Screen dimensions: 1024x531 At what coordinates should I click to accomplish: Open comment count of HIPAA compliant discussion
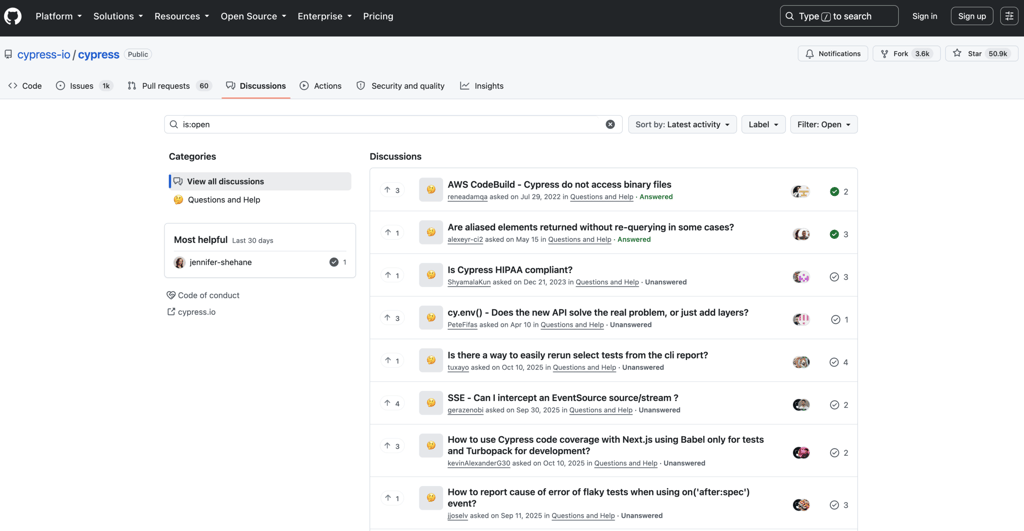point(839,277)
